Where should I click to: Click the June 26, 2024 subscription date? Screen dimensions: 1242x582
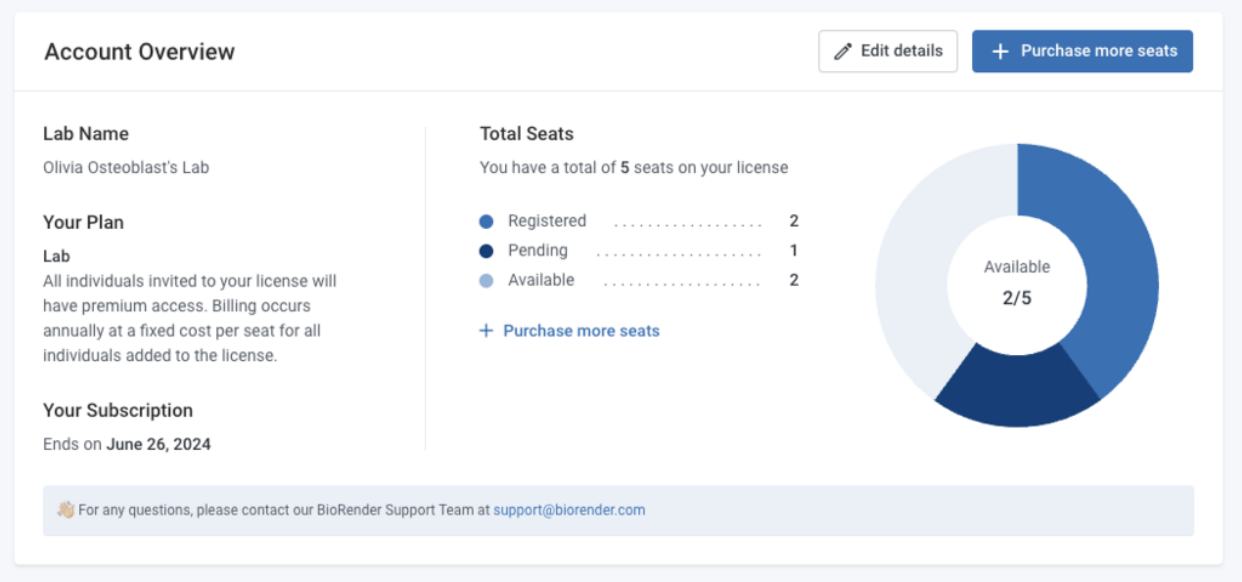(x=159, y=444)
